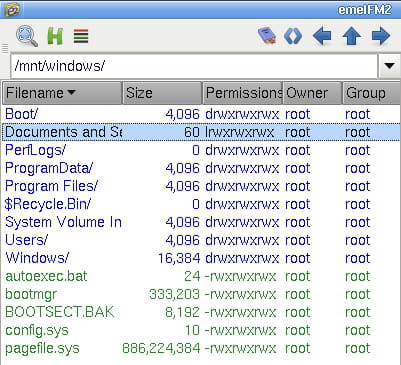Go forward with right arrow icon
401x365 pixels.
[x=381, y=36]
